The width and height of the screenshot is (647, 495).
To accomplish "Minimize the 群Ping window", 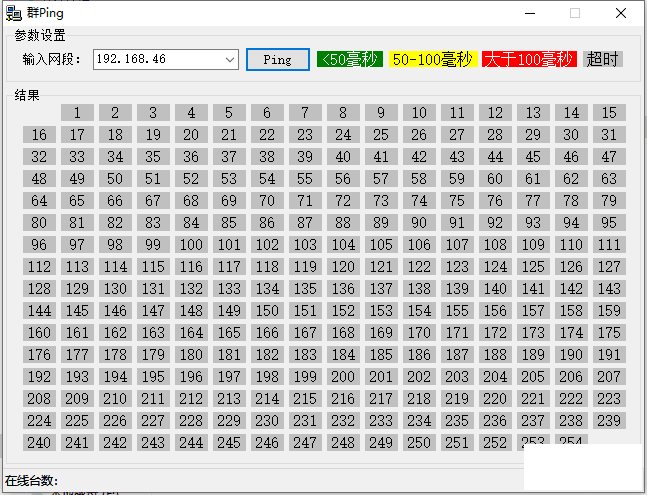I will pos(530,13).
